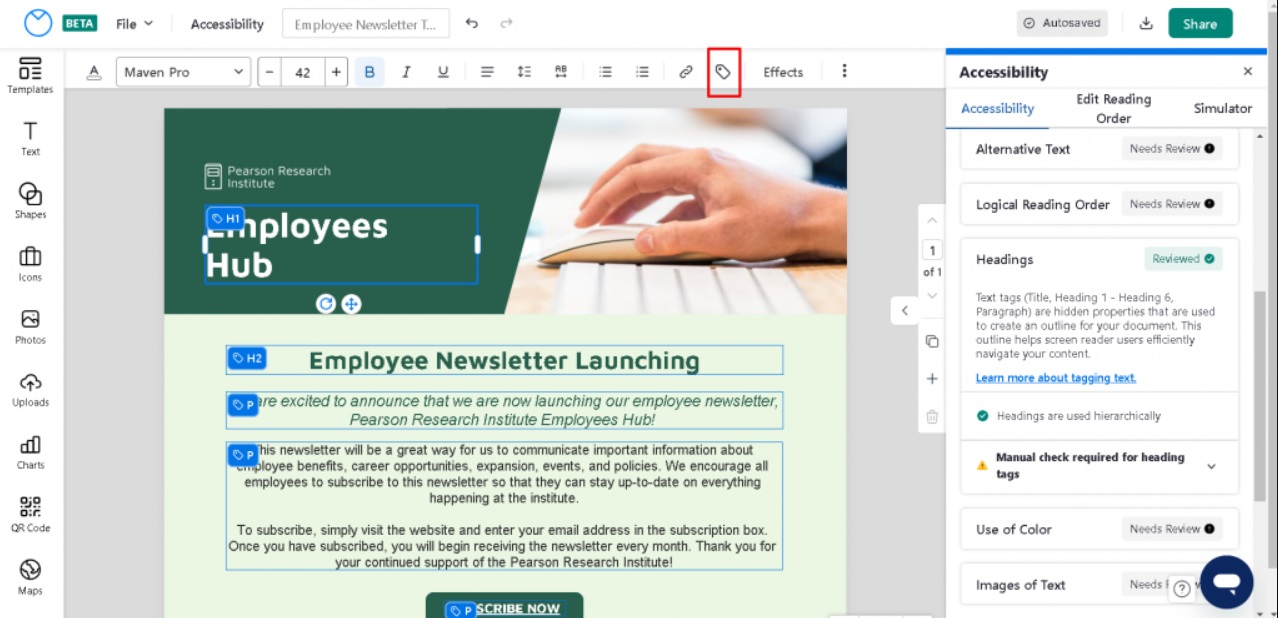Open Learn more about tagging text link
The width and height of the screenshot is (1278, 618).
(1055, 378)
